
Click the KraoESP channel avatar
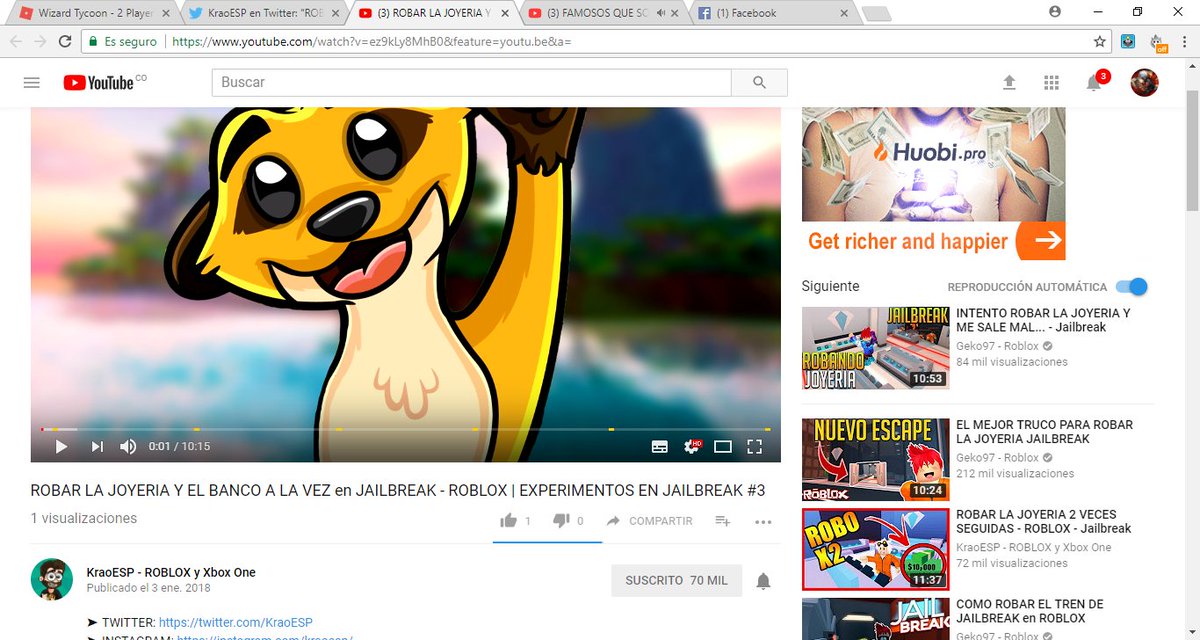click(51, 579)
